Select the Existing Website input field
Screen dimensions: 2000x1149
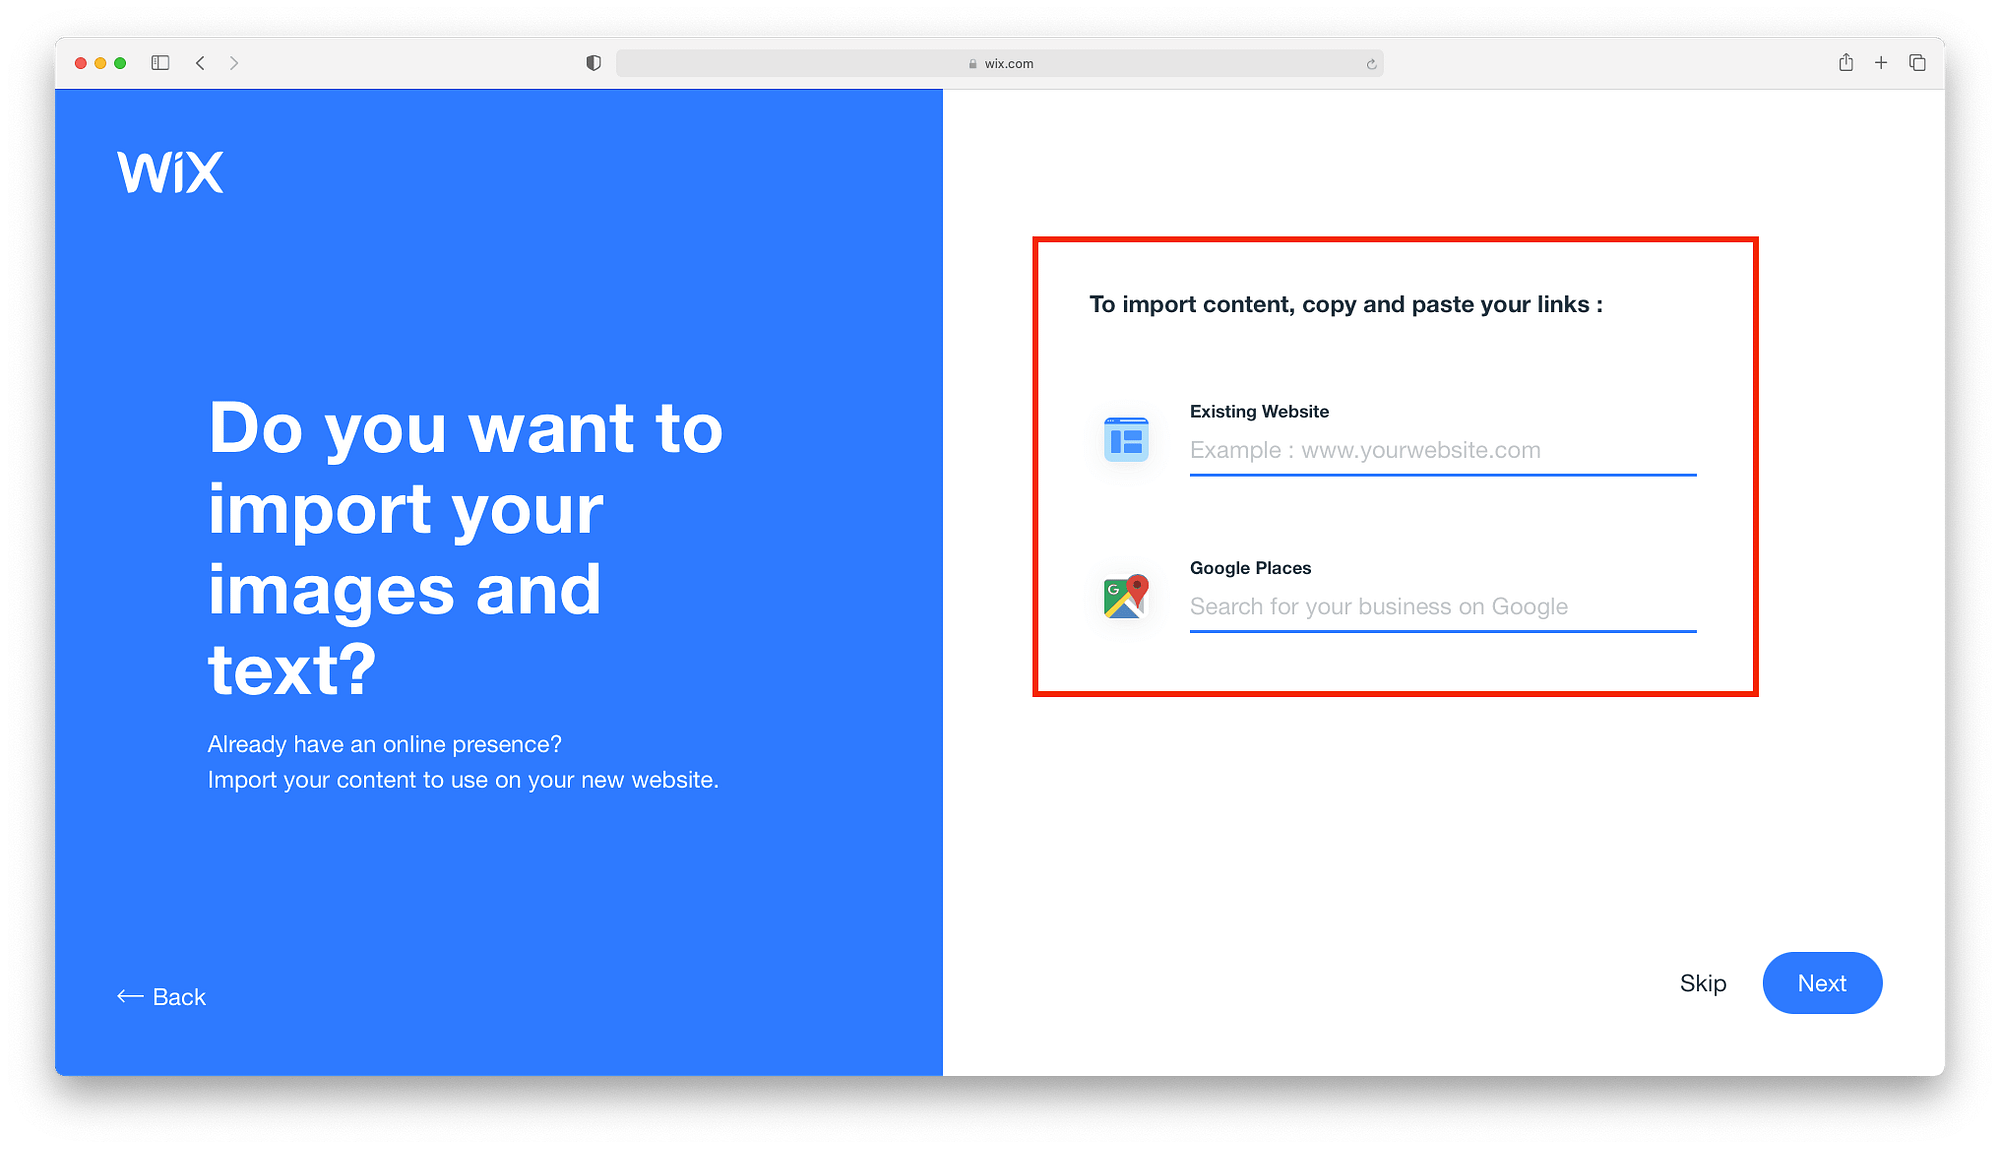coord(1442,449)
